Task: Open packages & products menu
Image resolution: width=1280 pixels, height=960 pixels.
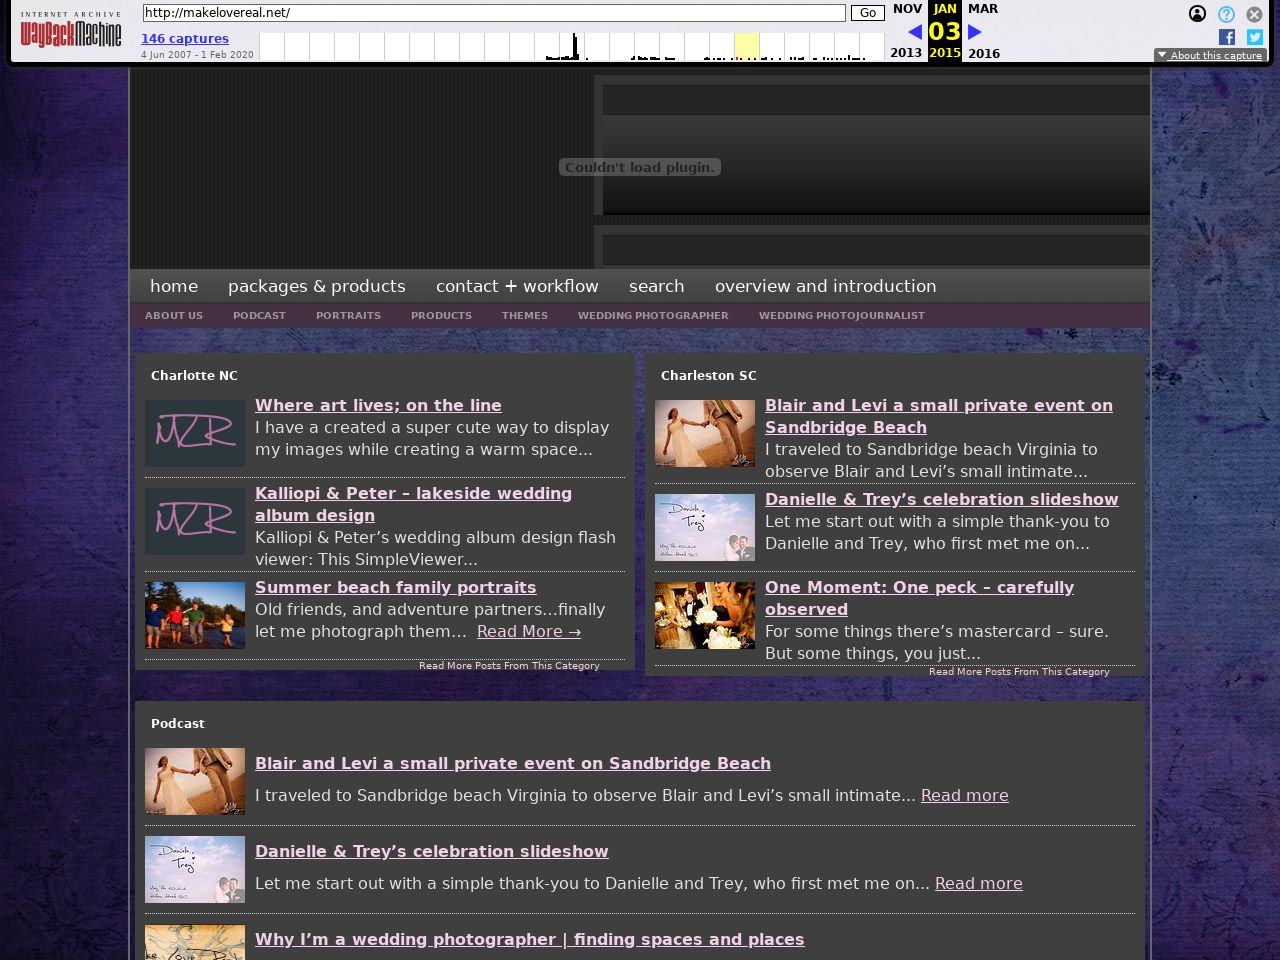Action: 316,286
